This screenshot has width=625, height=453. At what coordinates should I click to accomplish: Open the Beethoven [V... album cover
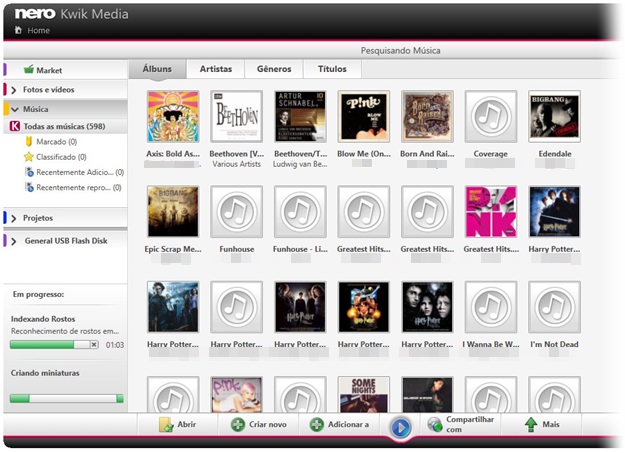click(236, 116)
